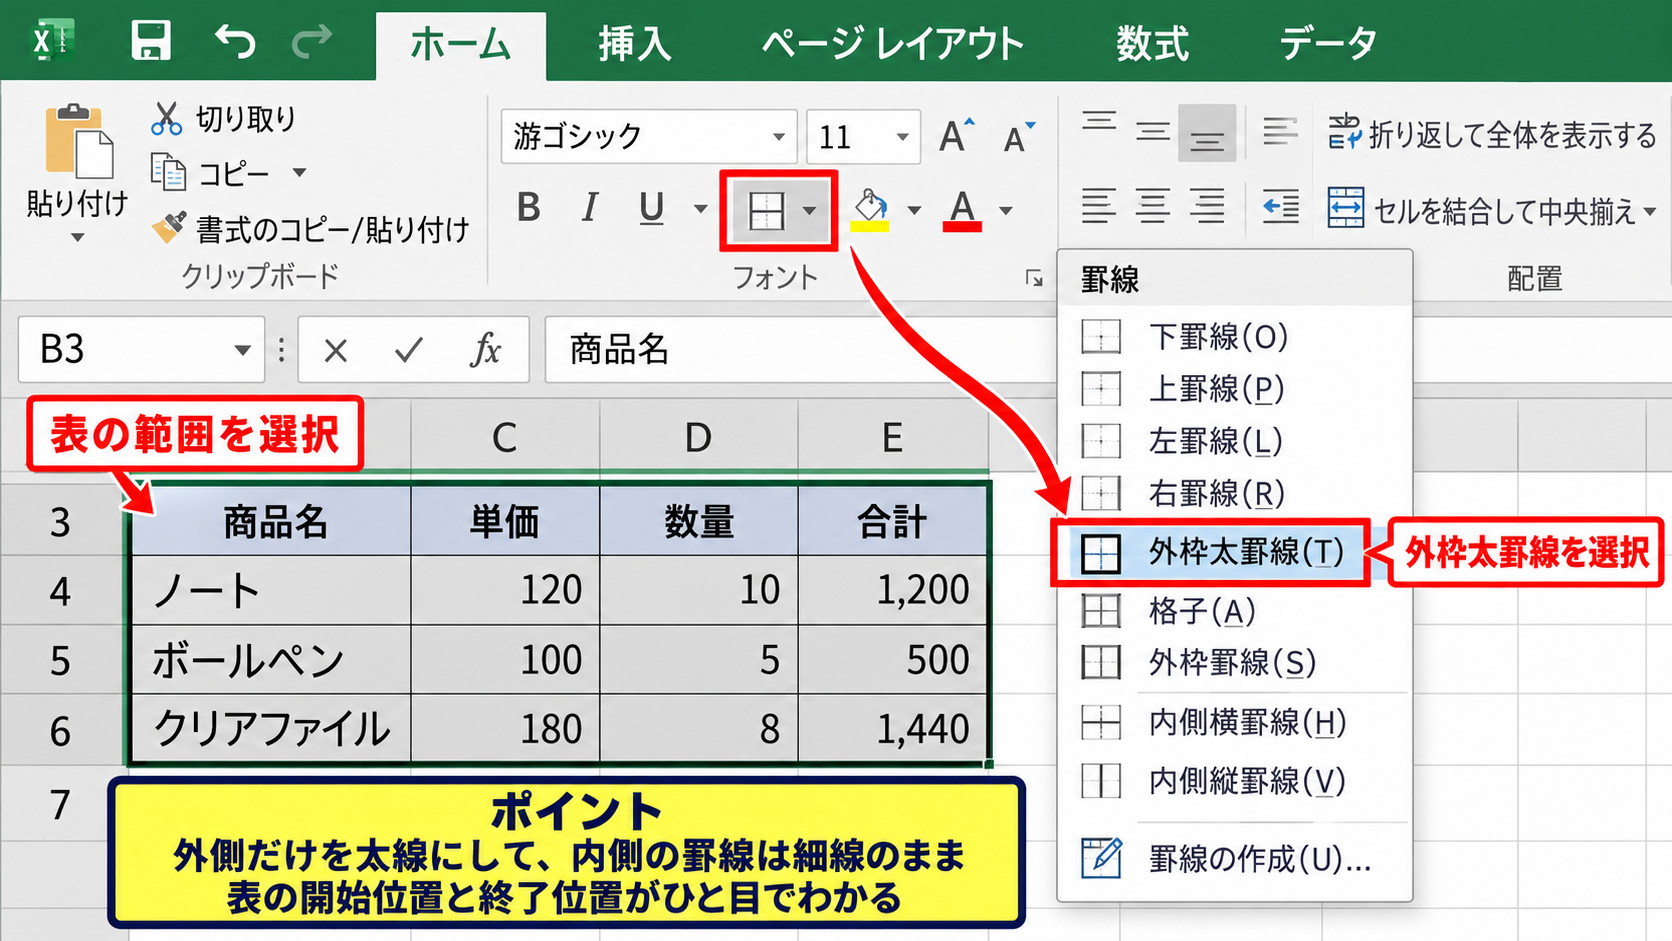
Task: Cancel the entry with the X icon
Action: click(x=336, y=350)
